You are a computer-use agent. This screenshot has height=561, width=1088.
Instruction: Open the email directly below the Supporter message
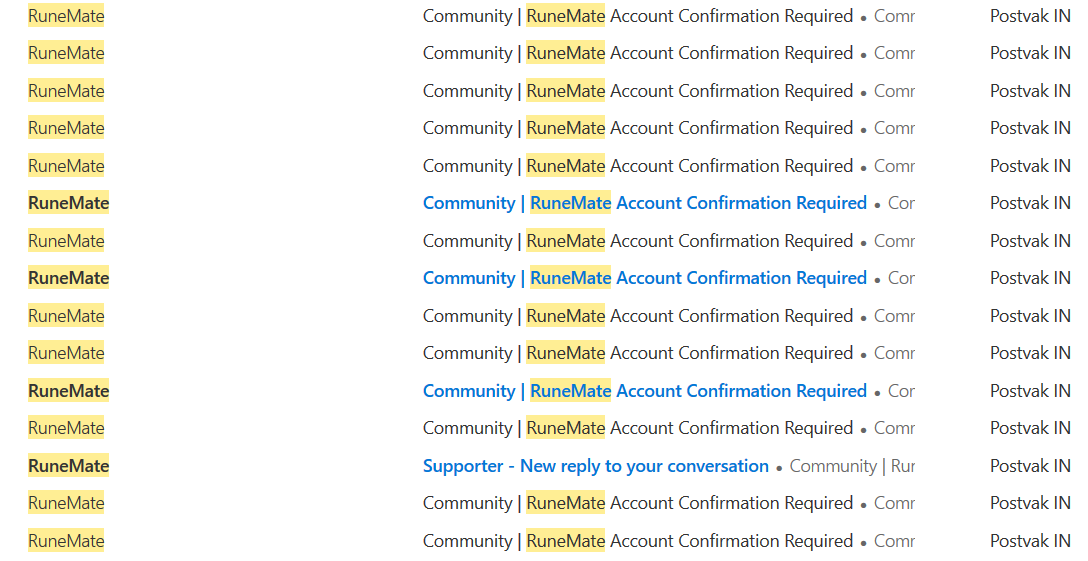click(637, 503)
